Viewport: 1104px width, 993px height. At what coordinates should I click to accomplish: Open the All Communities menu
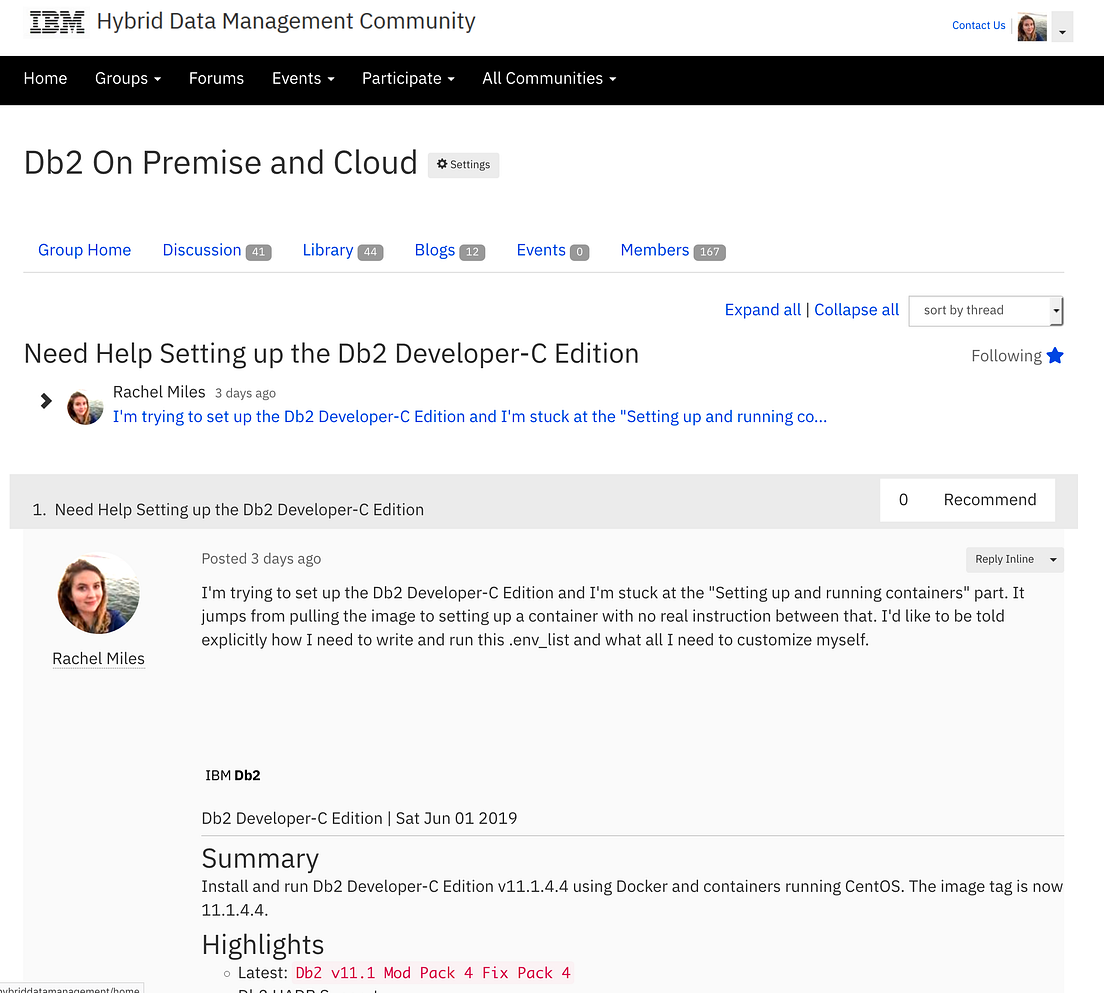pos(549,78)
